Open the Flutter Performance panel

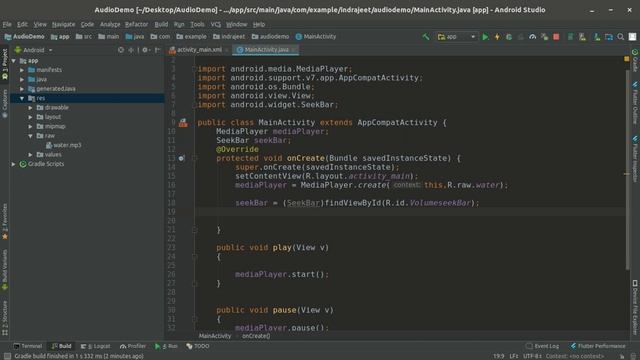(598, 346)
